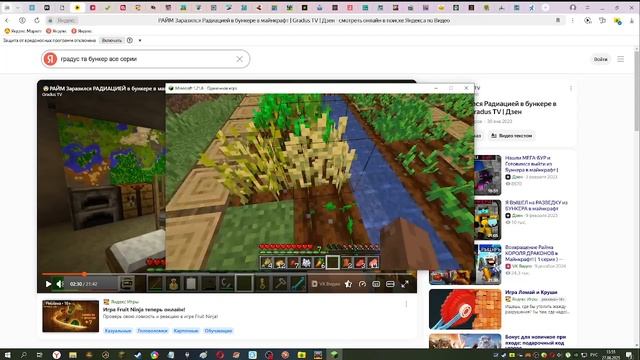
Task: Open Windows notification center
Action: [629, 355]
